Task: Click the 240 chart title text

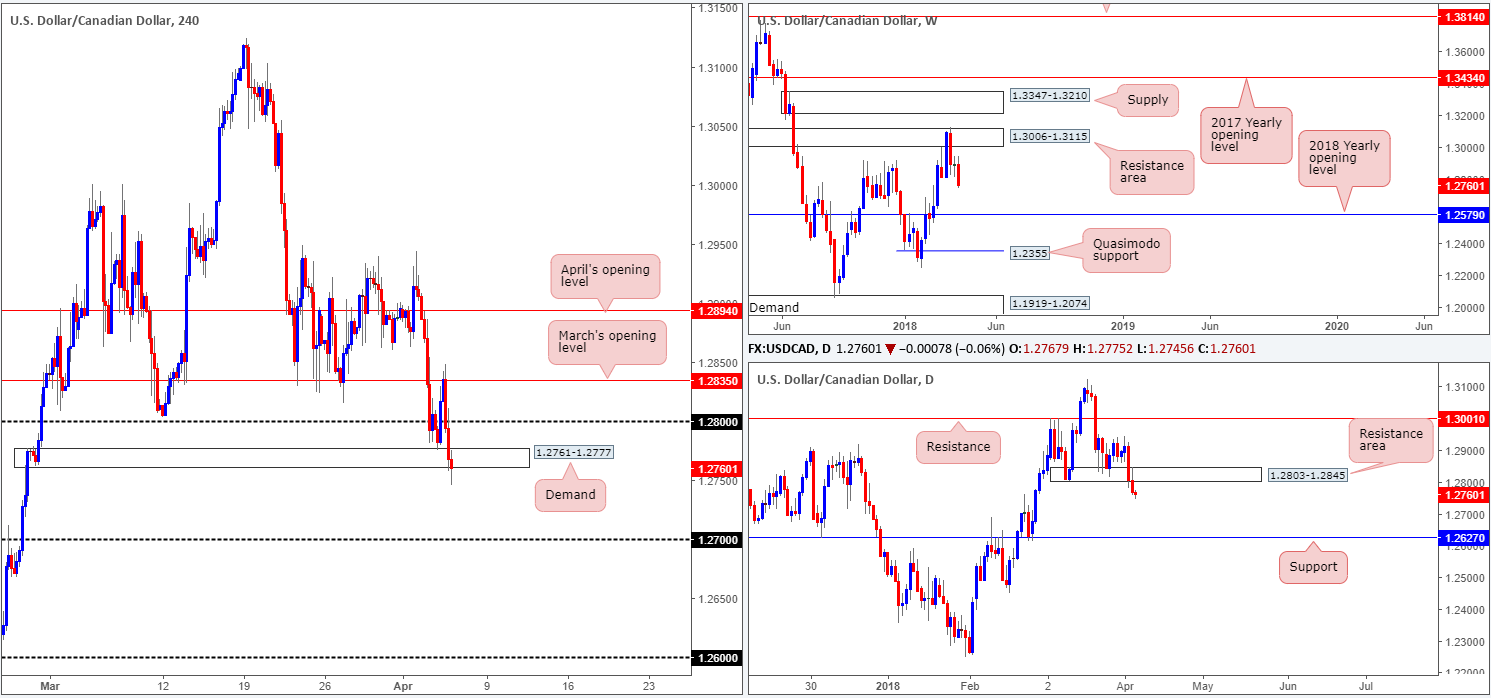Action: (x=105, y=20)
